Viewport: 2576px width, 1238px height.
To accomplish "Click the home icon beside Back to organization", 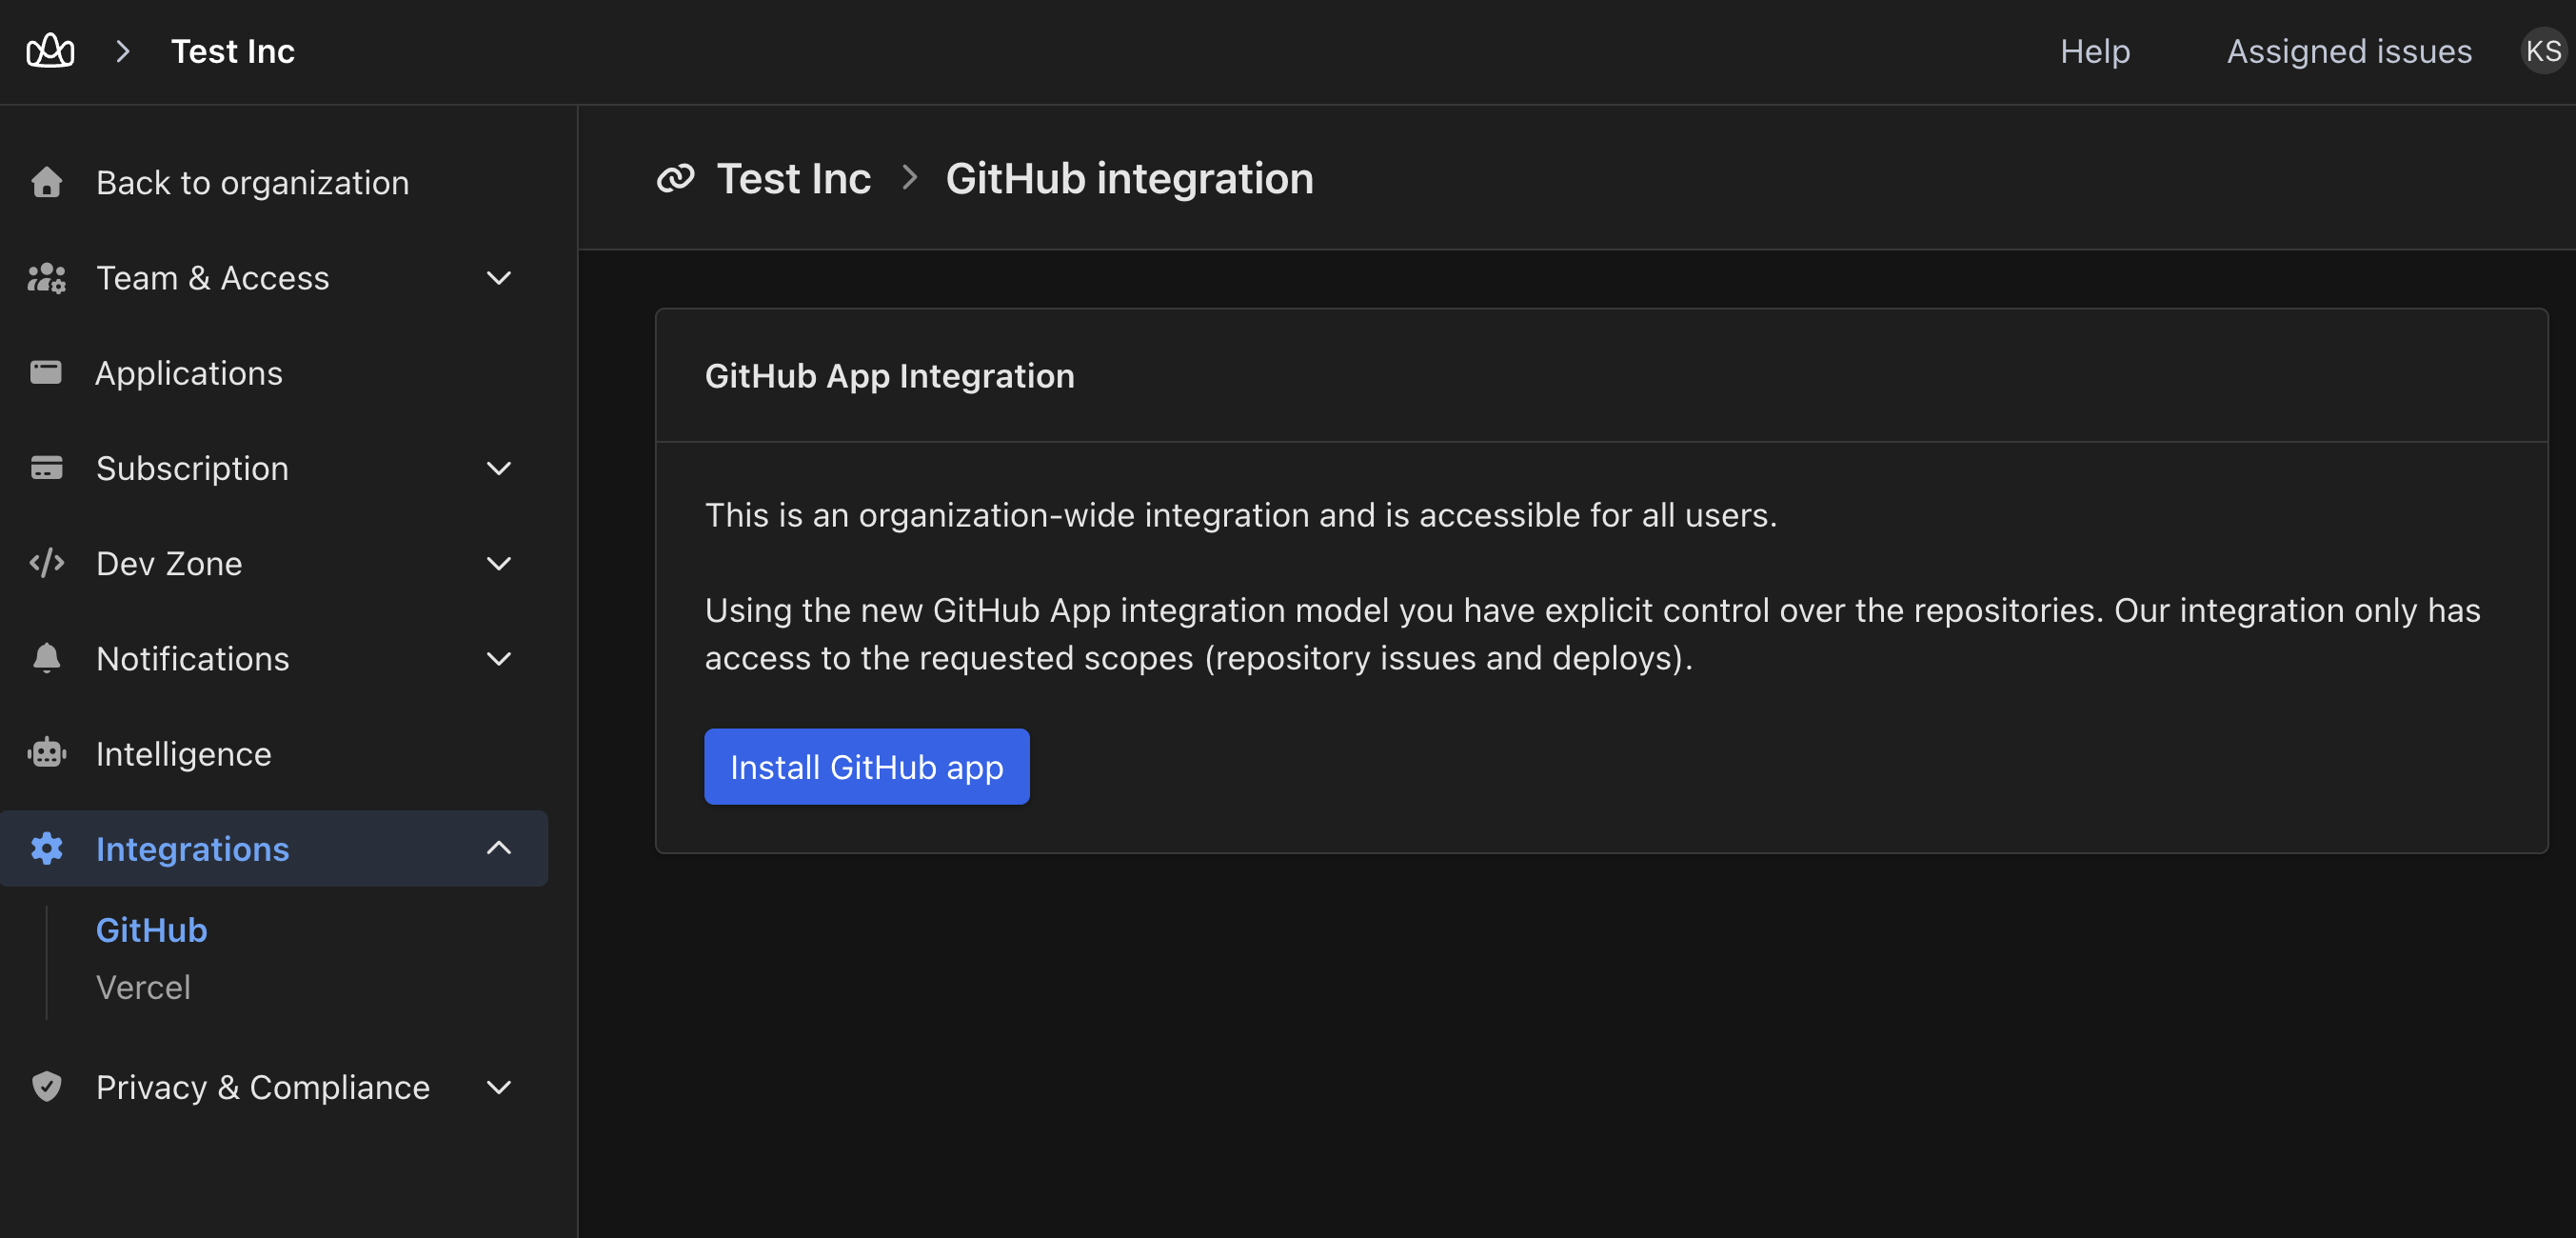I will click(x=46, y=182).
